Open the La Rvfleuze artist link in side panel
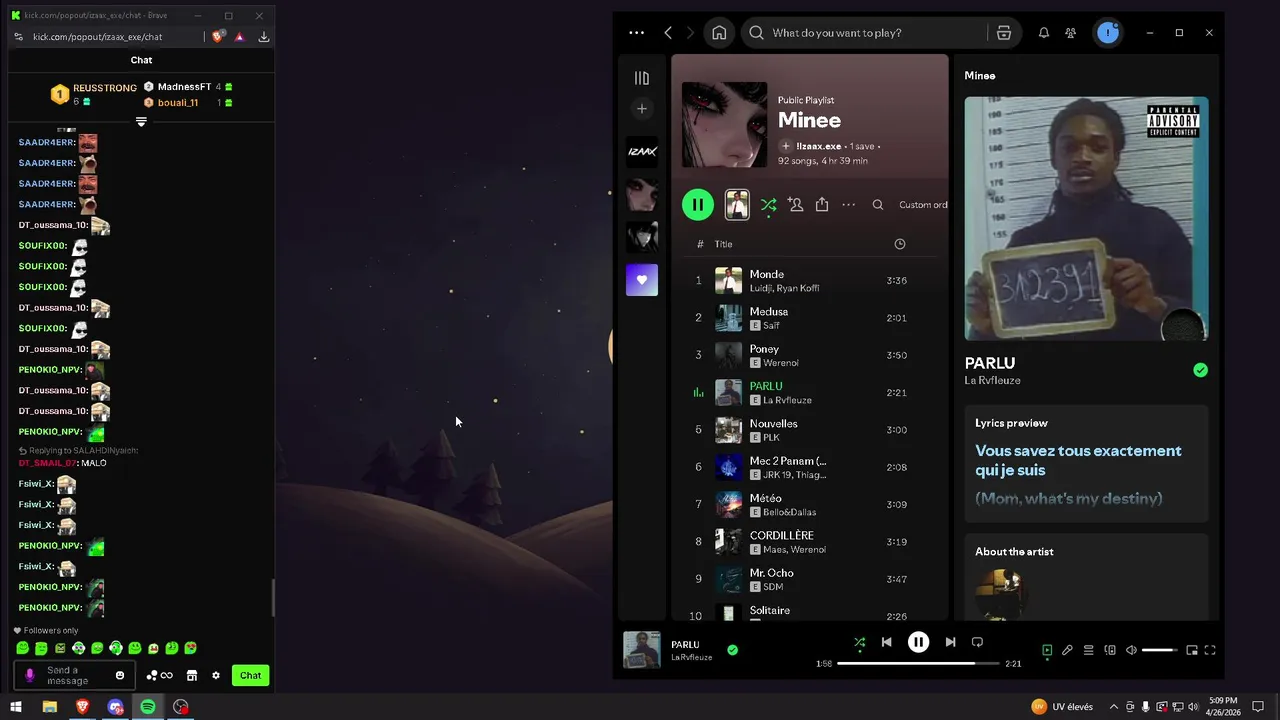Viewport: 1280px width, 720px height. [992, 381]
